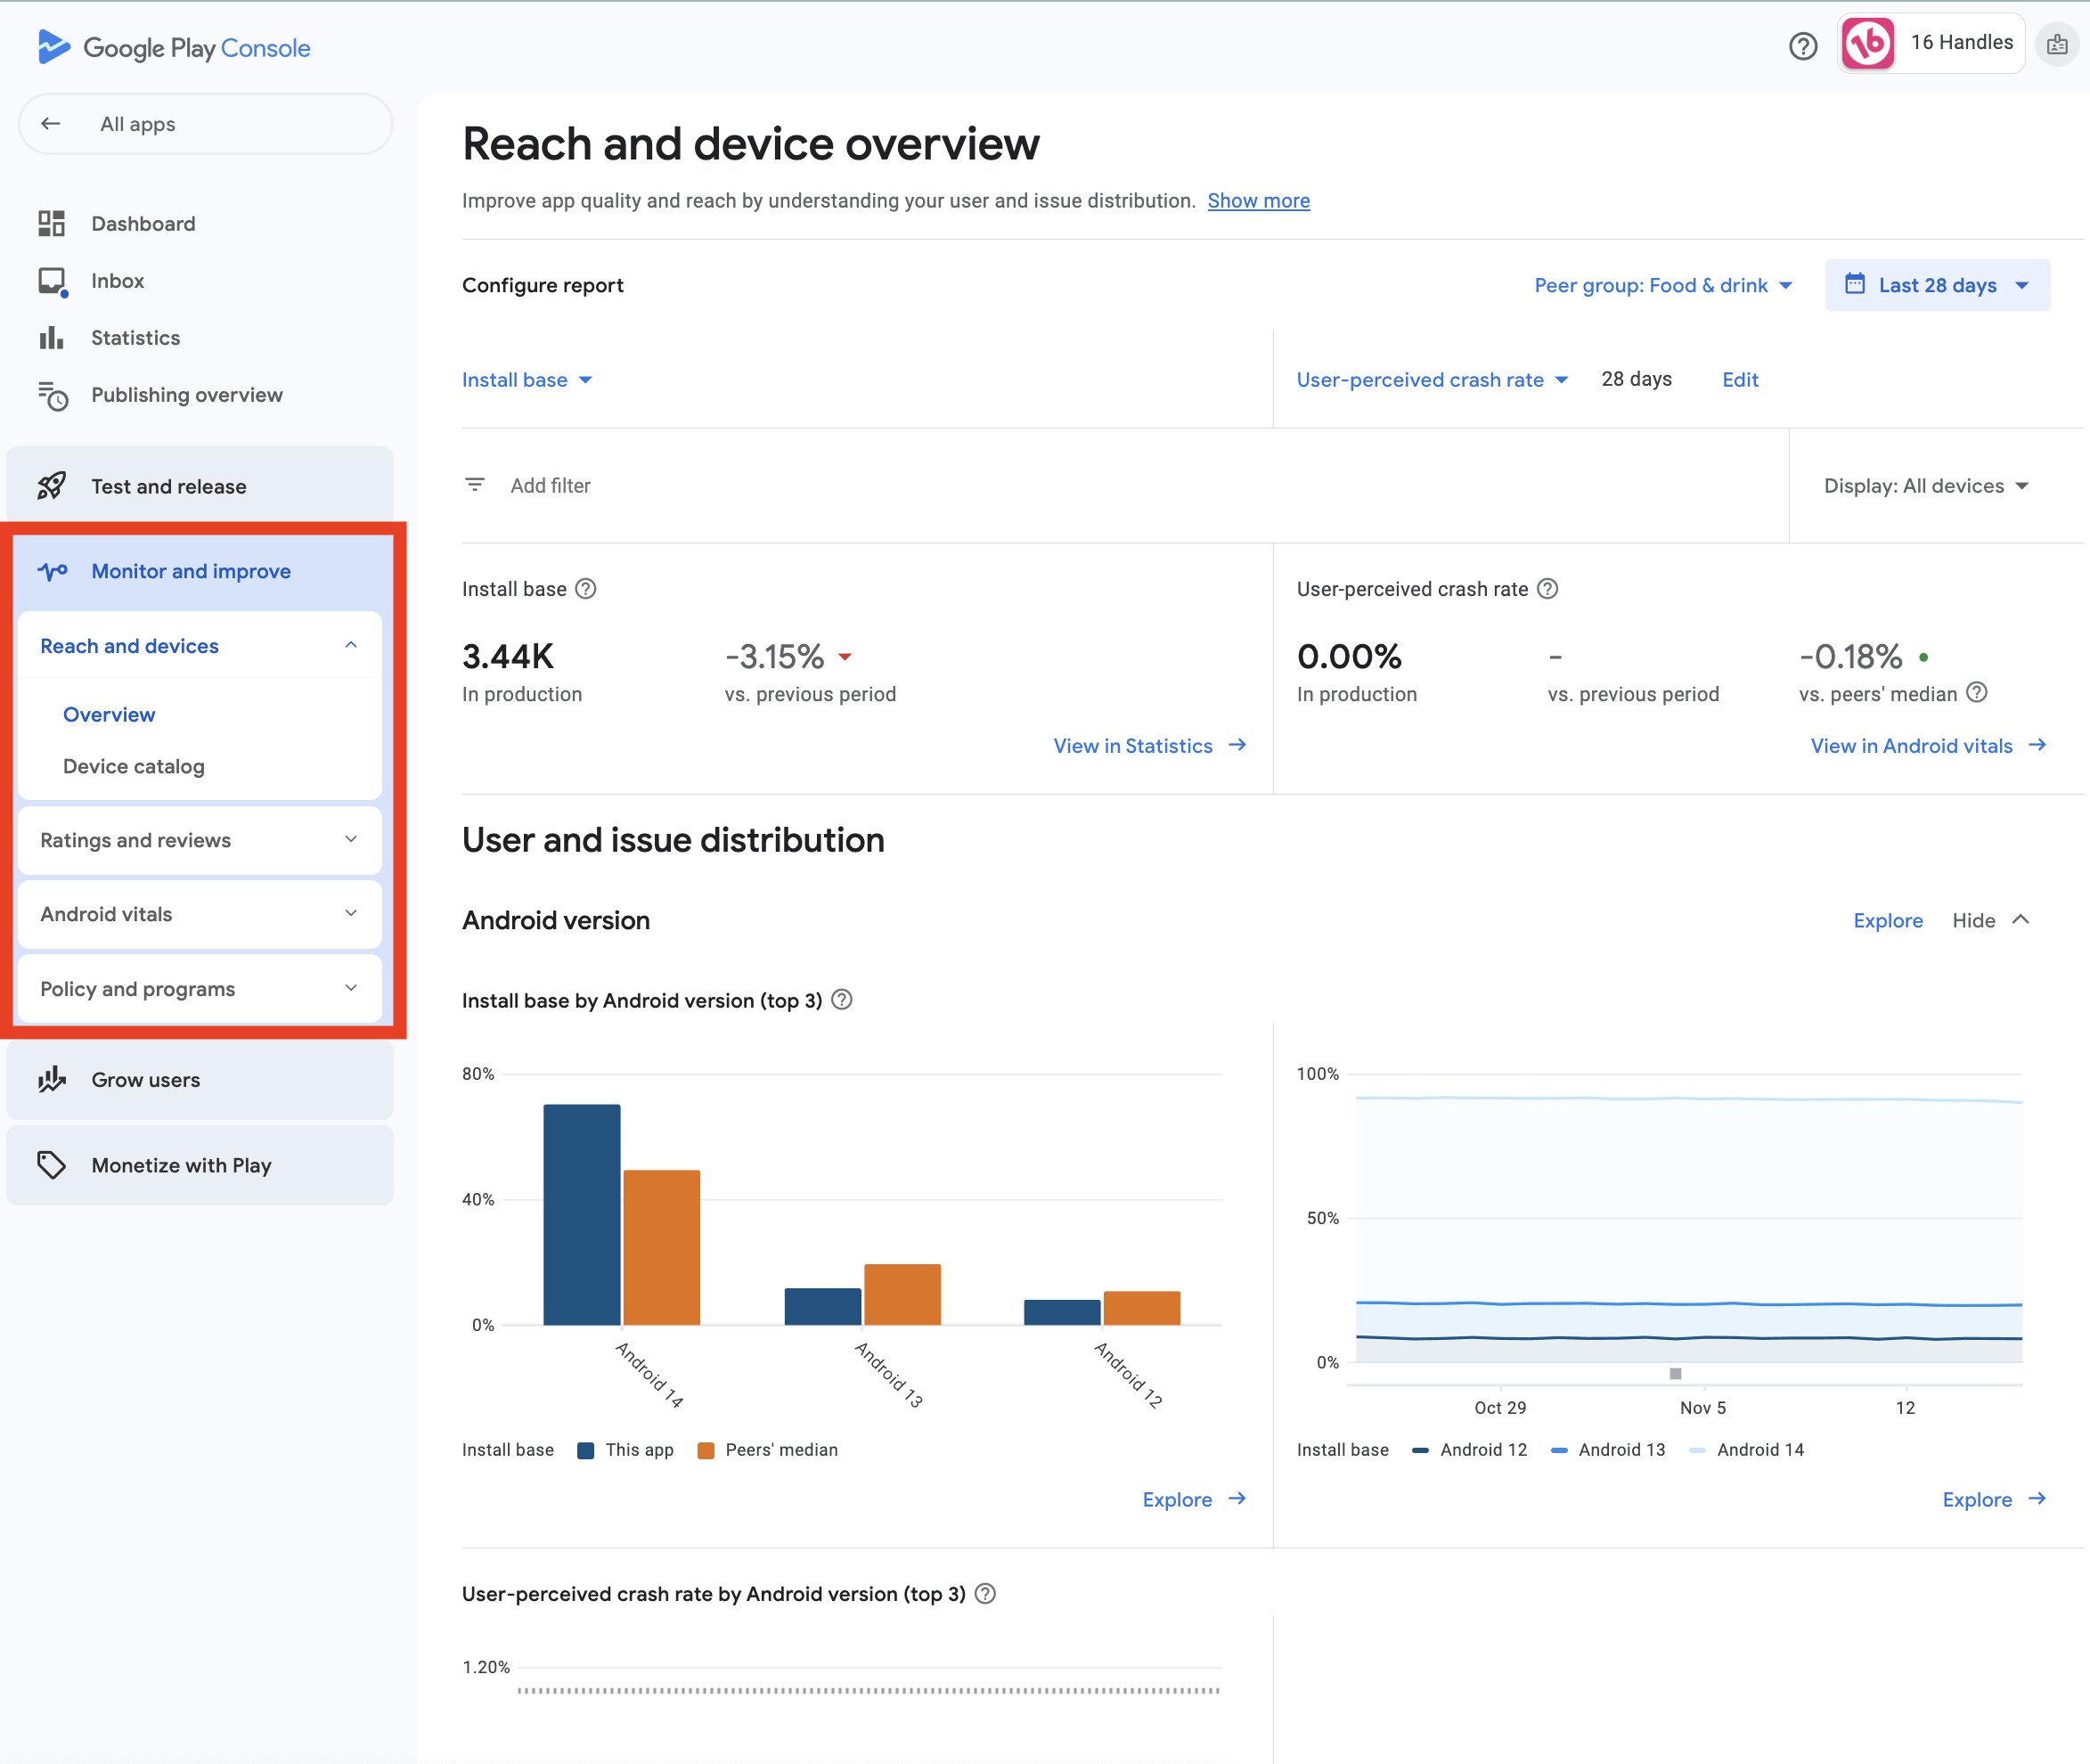This screenshot has width=2090, height=1764.
Task: Open the Grow users menu group
Action: tap(200, 1080)
